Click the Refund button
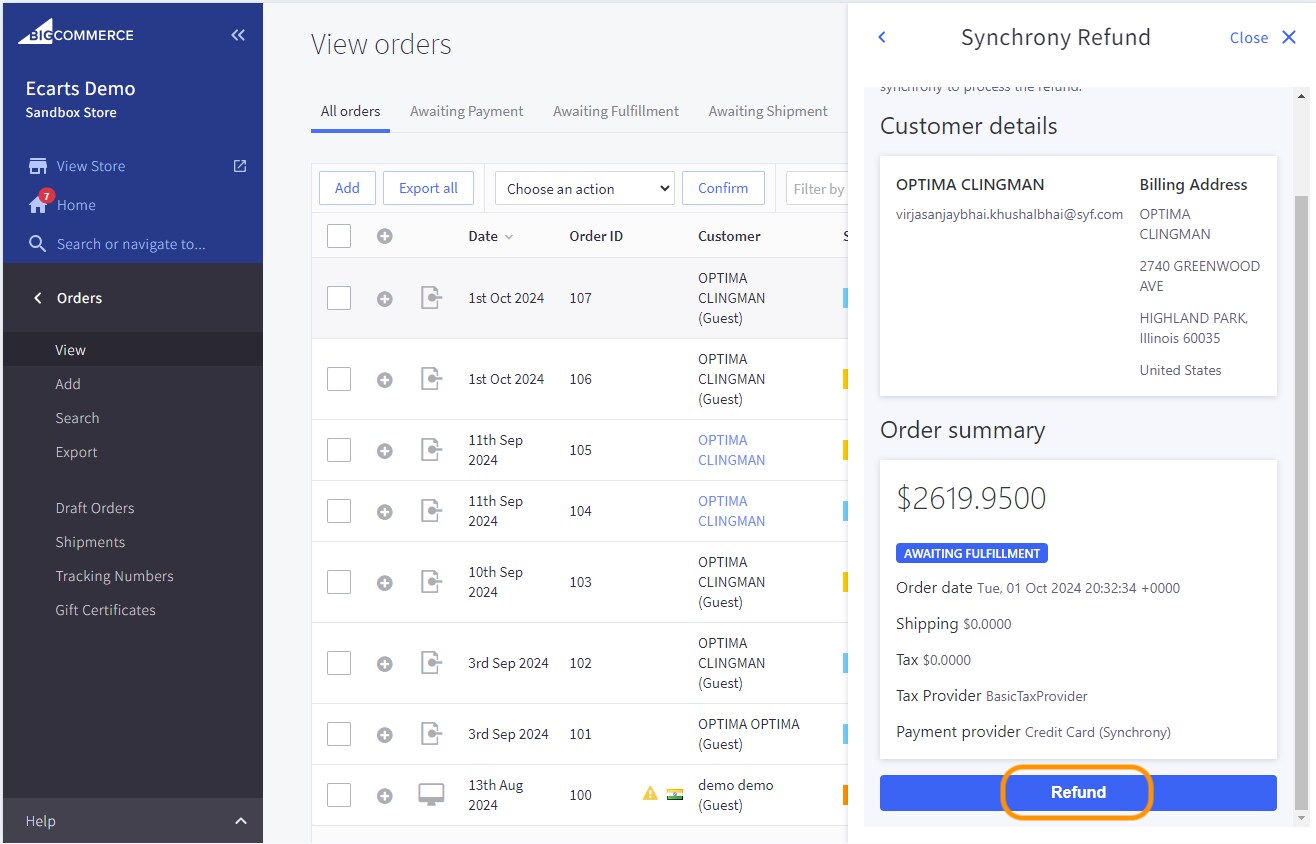The width and height of the screenshot is (1316, 844). [1077, 792]
